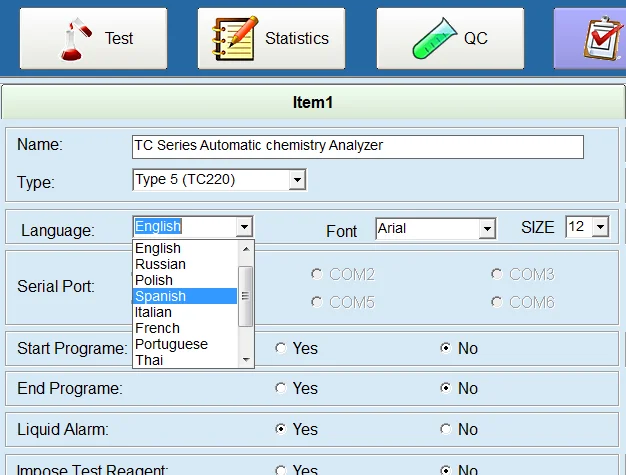Select Yes for Start Programe
Viewport: 626px width, 475px height.
(x=281, y=348)
